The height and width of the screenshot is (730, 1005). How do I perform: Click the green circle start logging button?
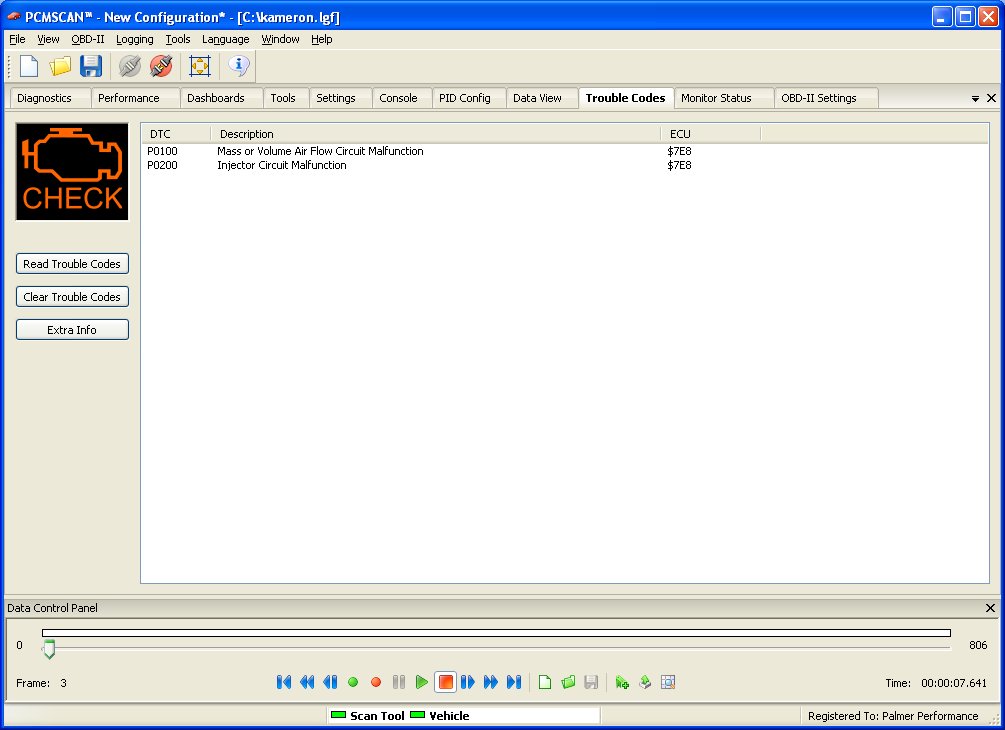click(353, 682)
